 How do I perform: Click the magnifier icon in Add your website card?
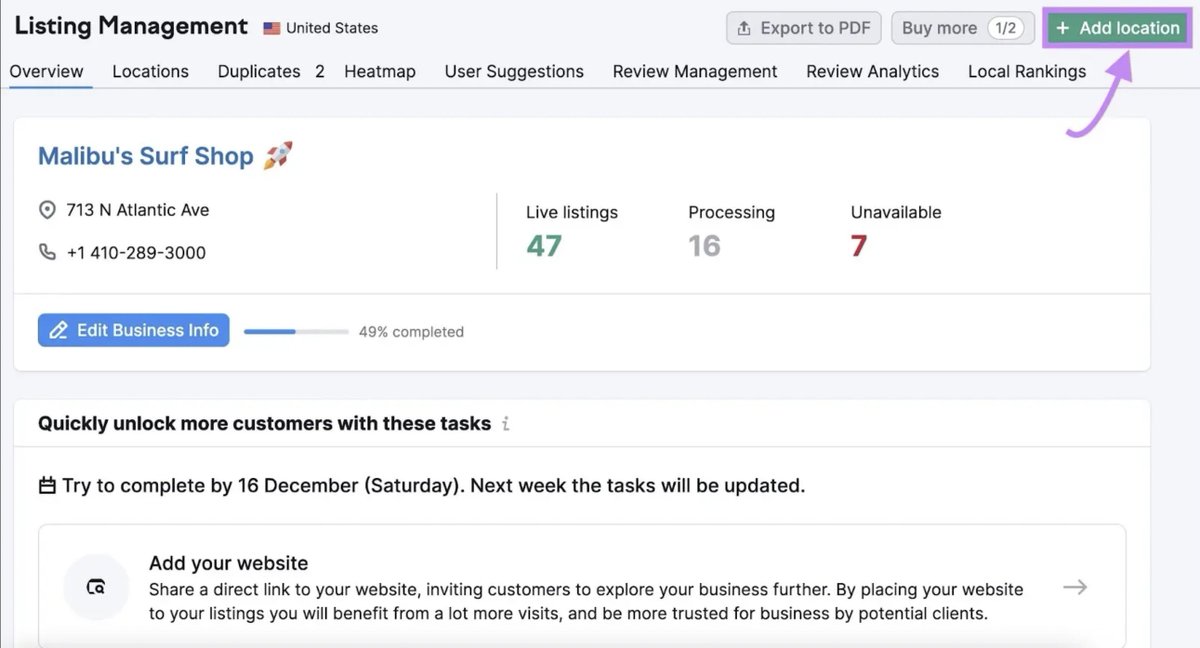[95, 588]
